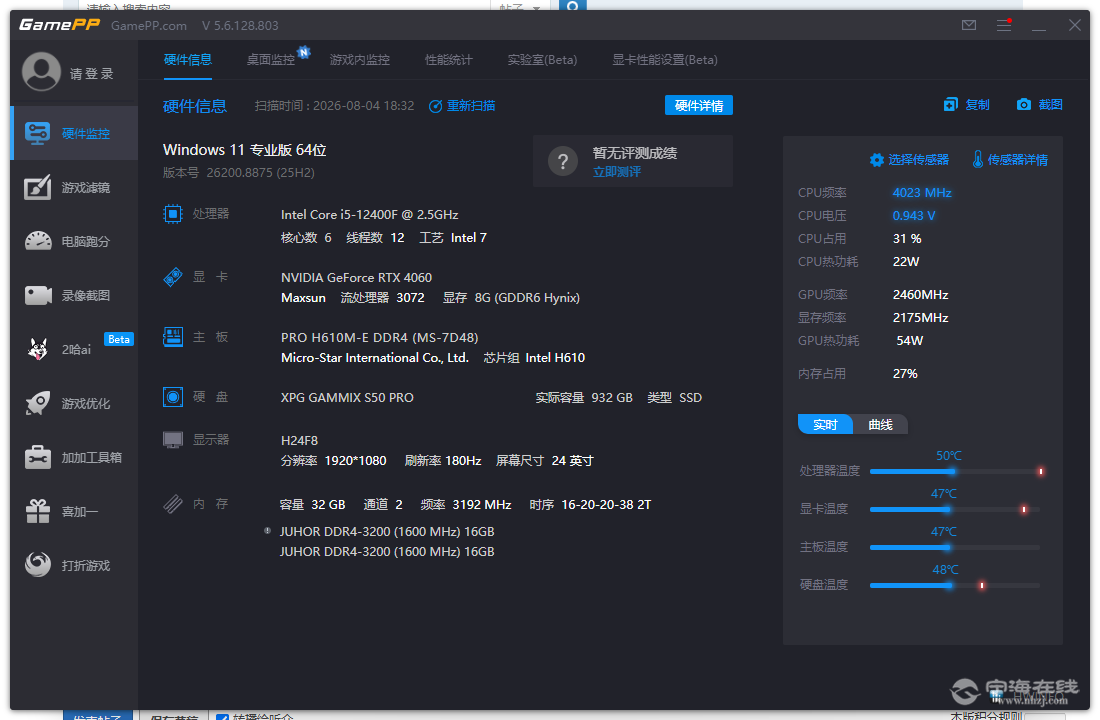Viewport: 1100px width, 720px height.
Task: Click the 硬件详情 button
Action: click(x=699, y=105)
